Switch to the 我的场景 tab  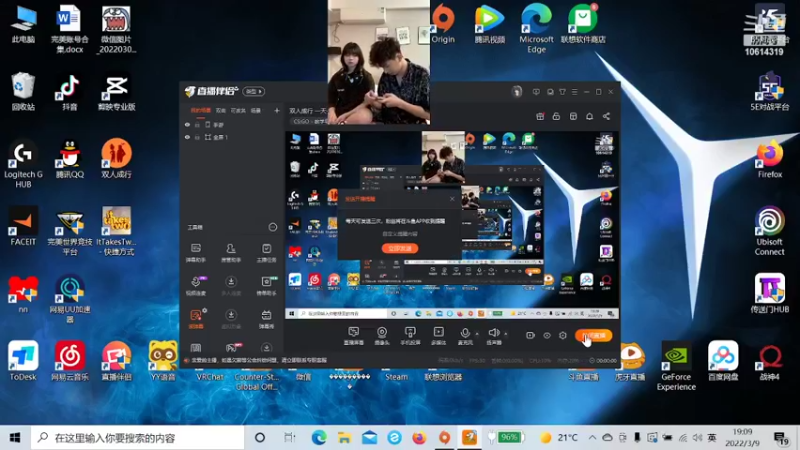(x=201, y=110)
